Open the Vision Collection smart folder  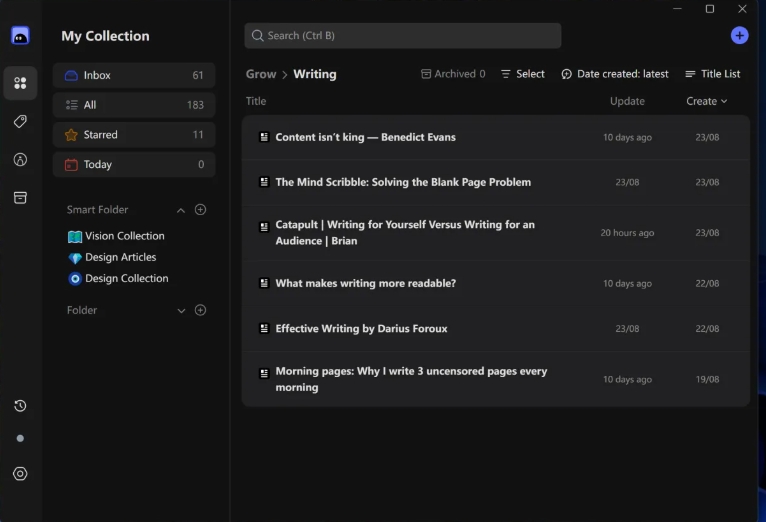pos(116,236)
